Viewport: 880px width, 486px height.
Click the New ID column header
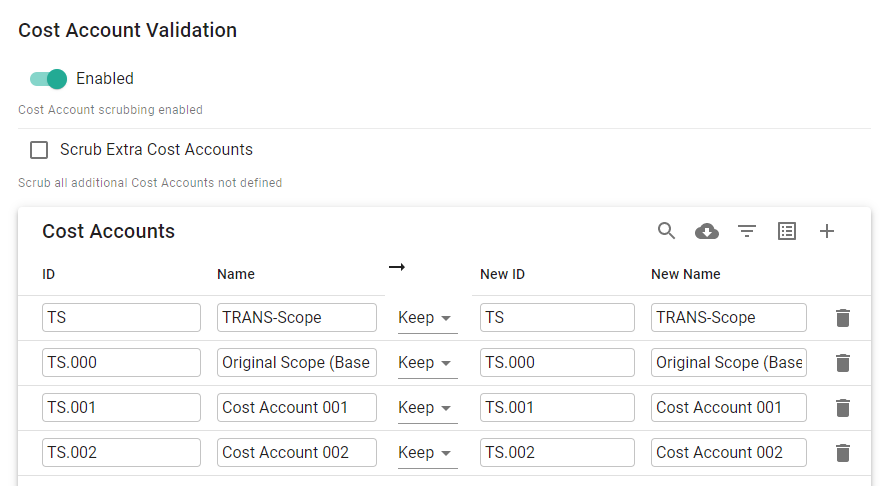tap(502, 274)
